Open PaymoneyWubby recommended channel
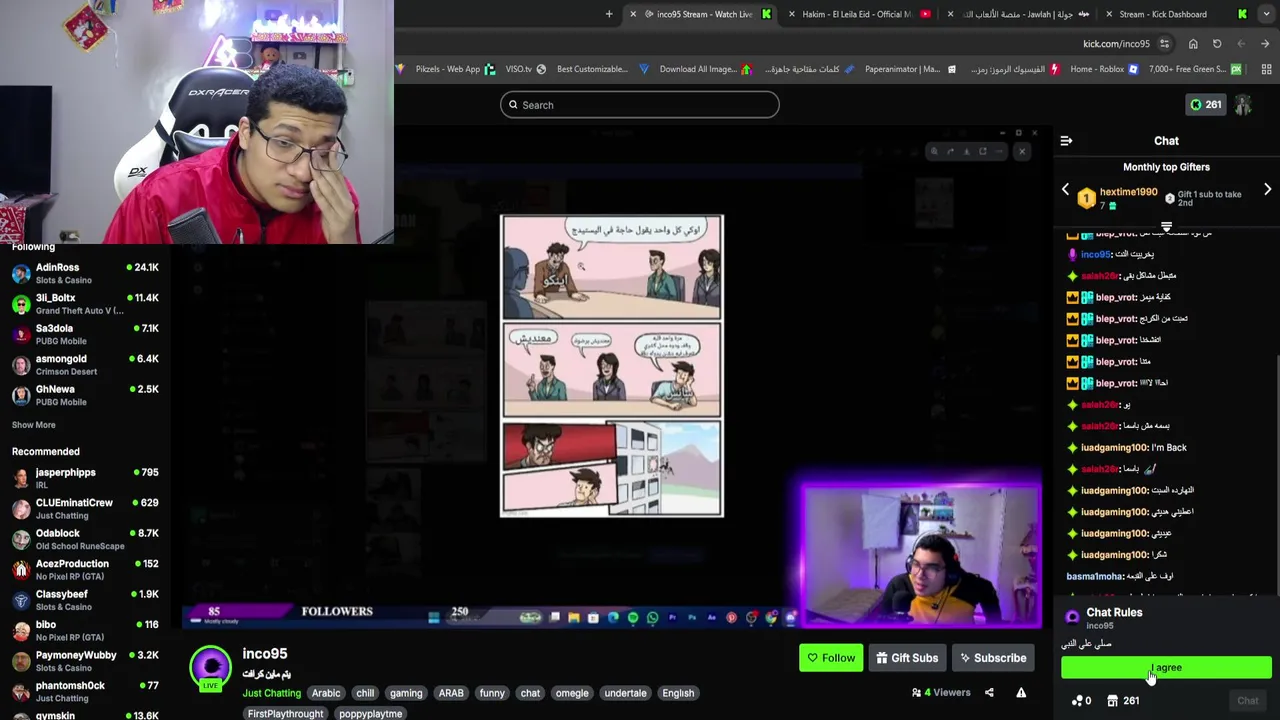Viewport: 1280px width, 720px height. click(85, 661)
